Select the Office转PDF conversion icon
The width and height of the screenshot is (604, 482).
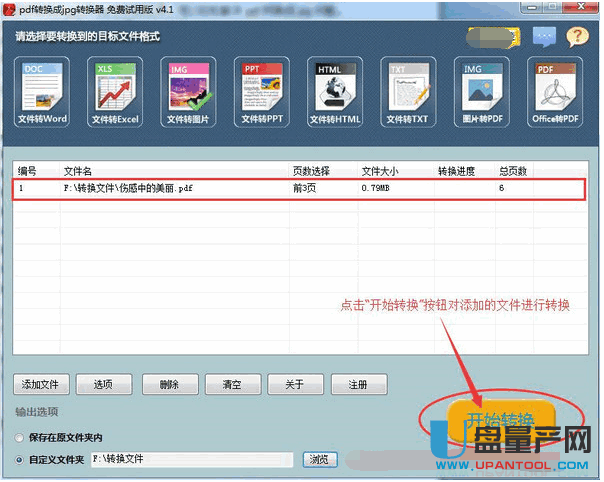[556, 92]
